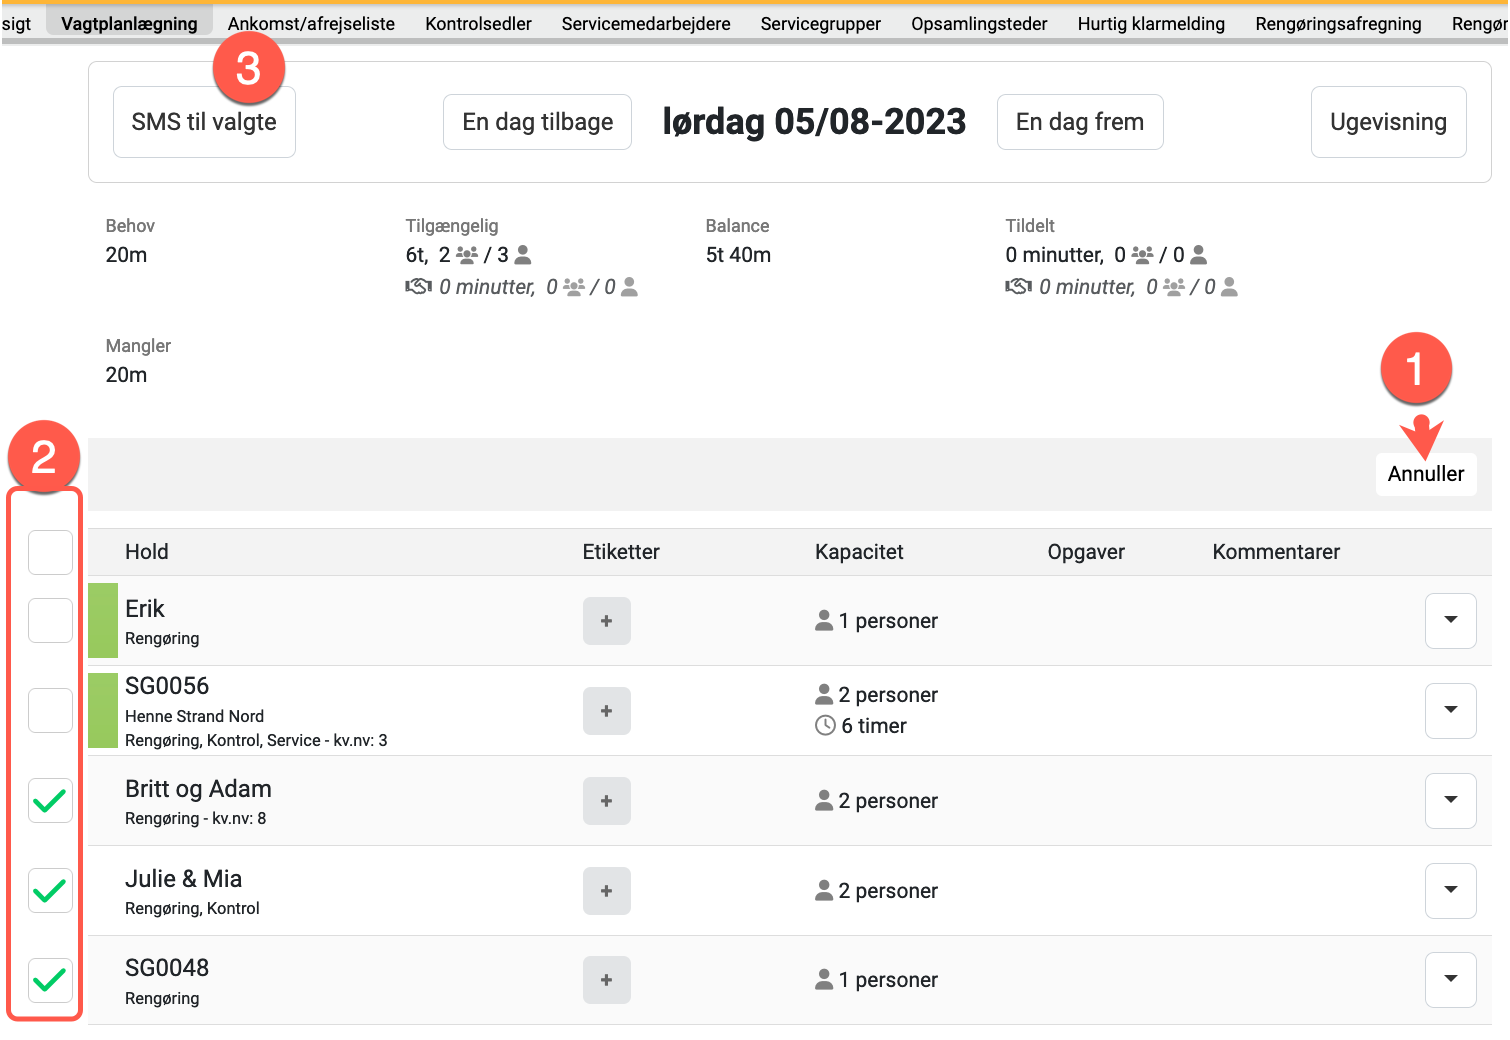Click the handshake icon under Tildelt

1018,287
